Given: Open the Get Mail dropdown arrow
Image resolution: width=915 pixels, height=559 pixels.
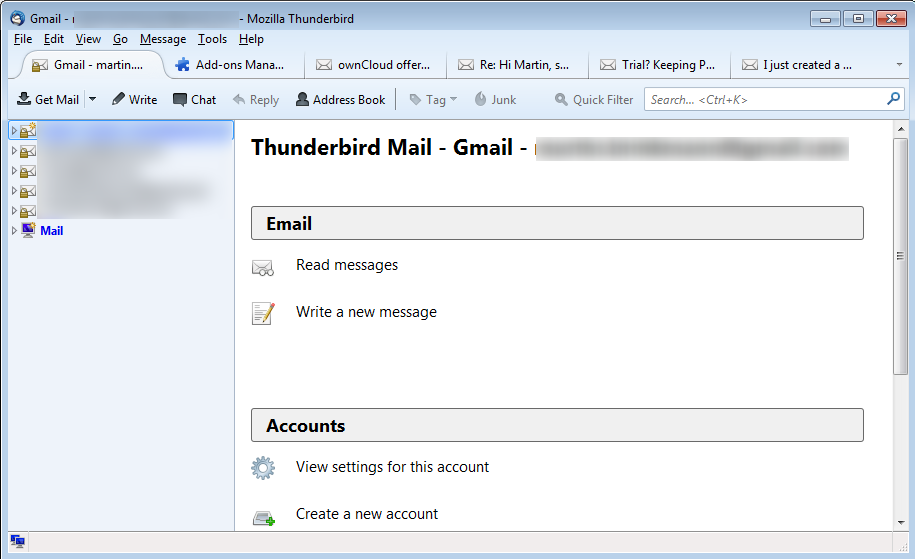Looking at the screenshot, I should [92, 99].
